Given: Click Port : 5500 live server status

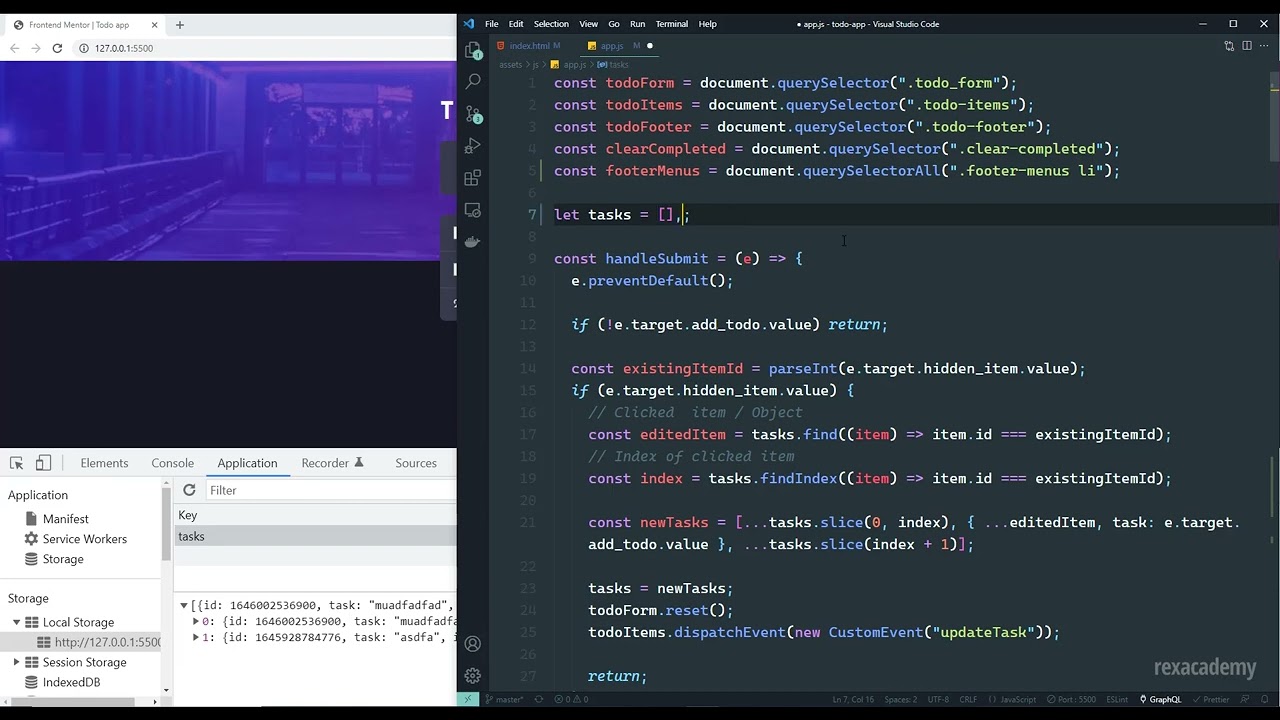Looking at the screenshot, I should (1071, 700).
